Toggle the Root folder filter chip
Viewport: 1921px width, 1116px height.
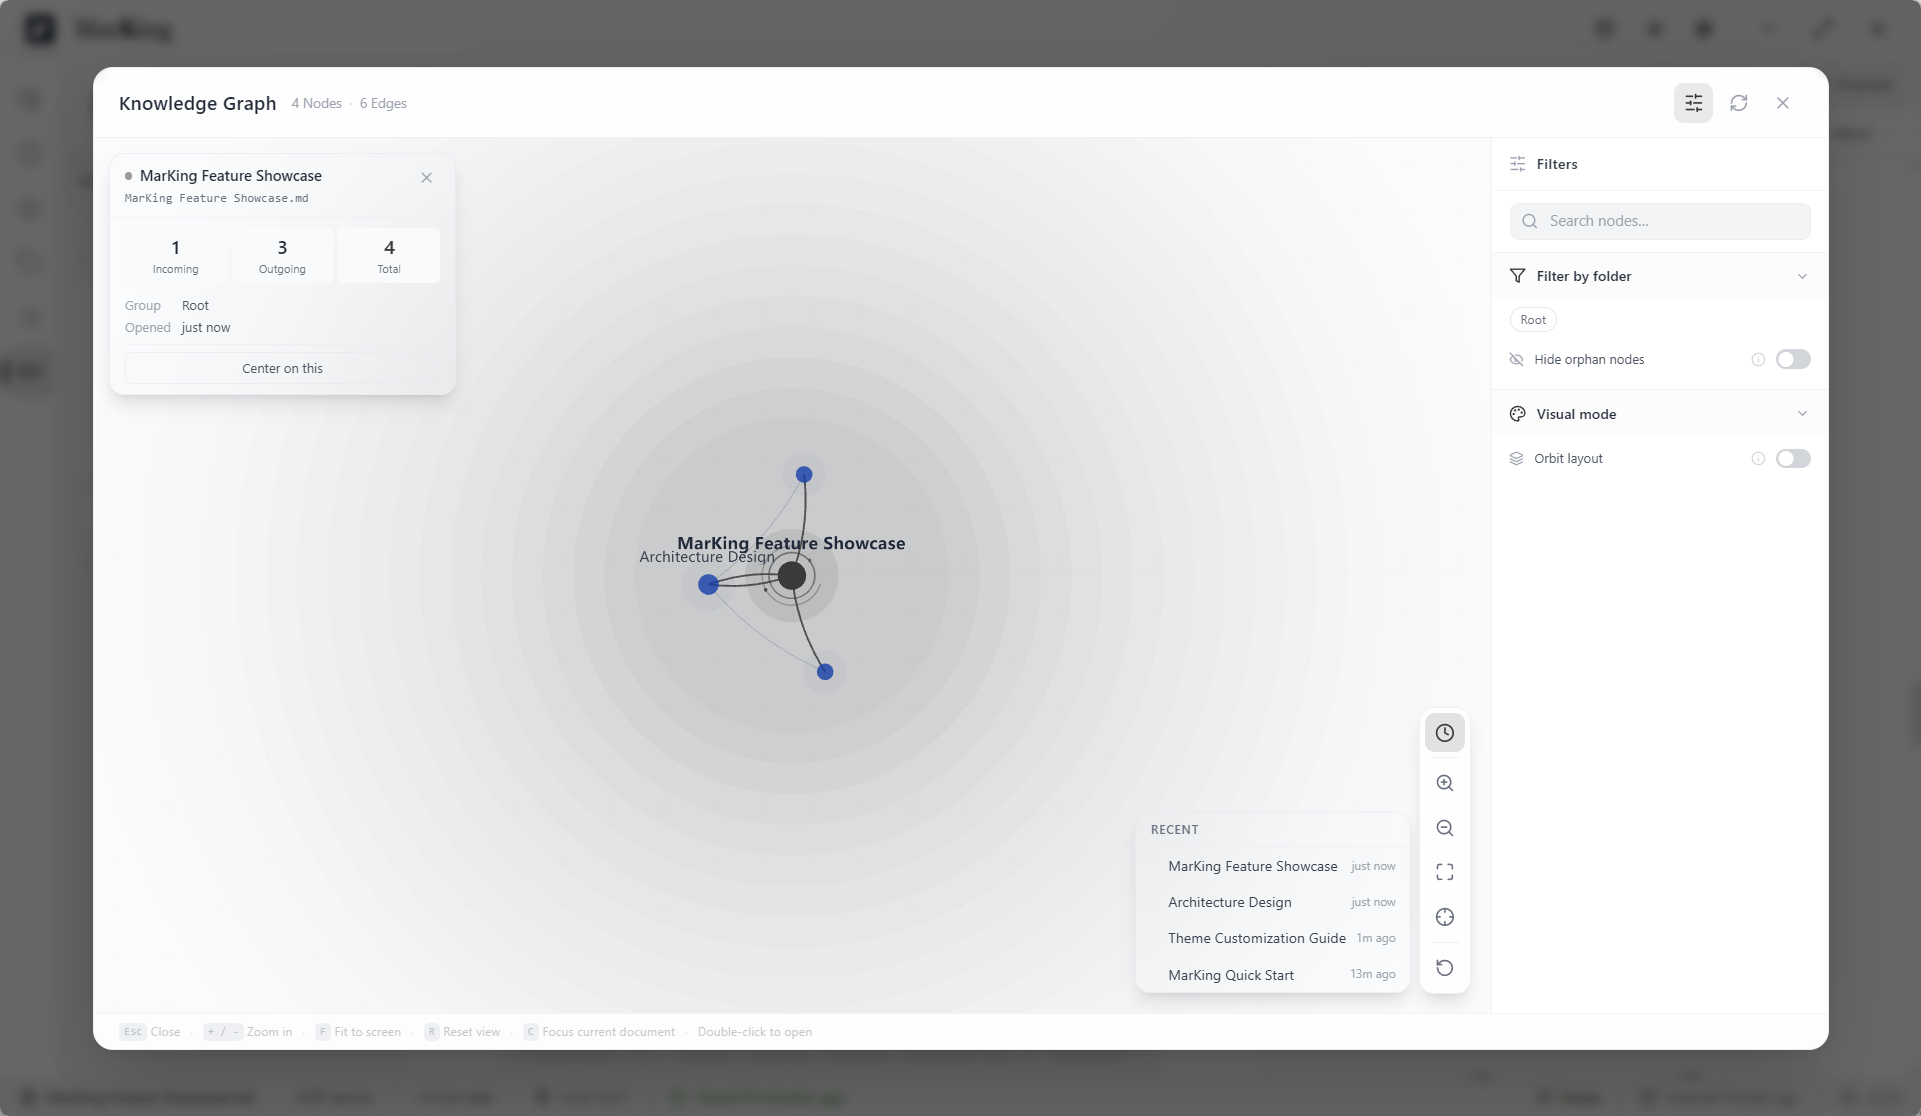pos(1533,319)
